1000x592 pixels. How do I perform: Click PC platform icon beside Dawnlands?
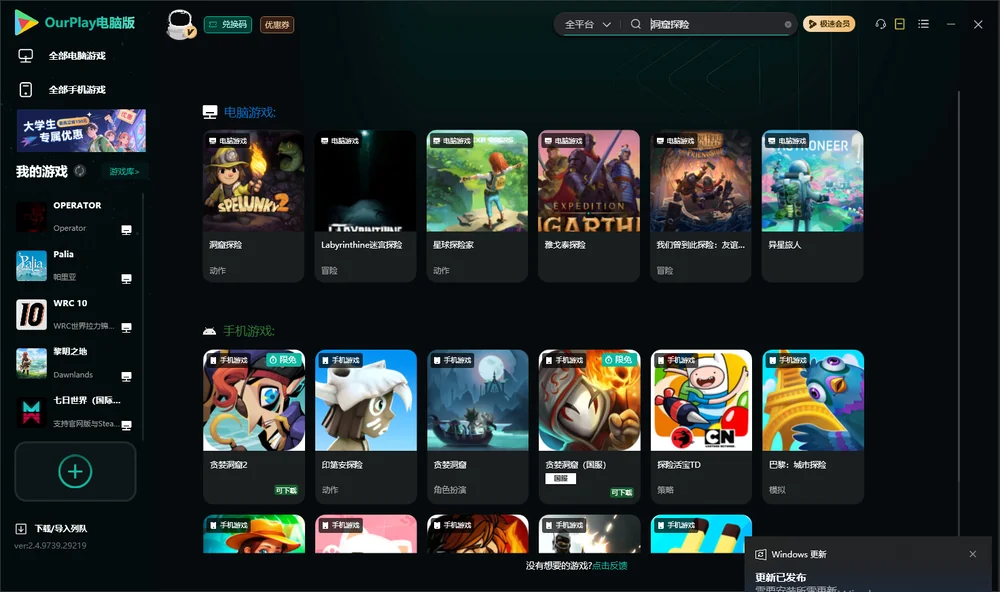click(126, 376)
